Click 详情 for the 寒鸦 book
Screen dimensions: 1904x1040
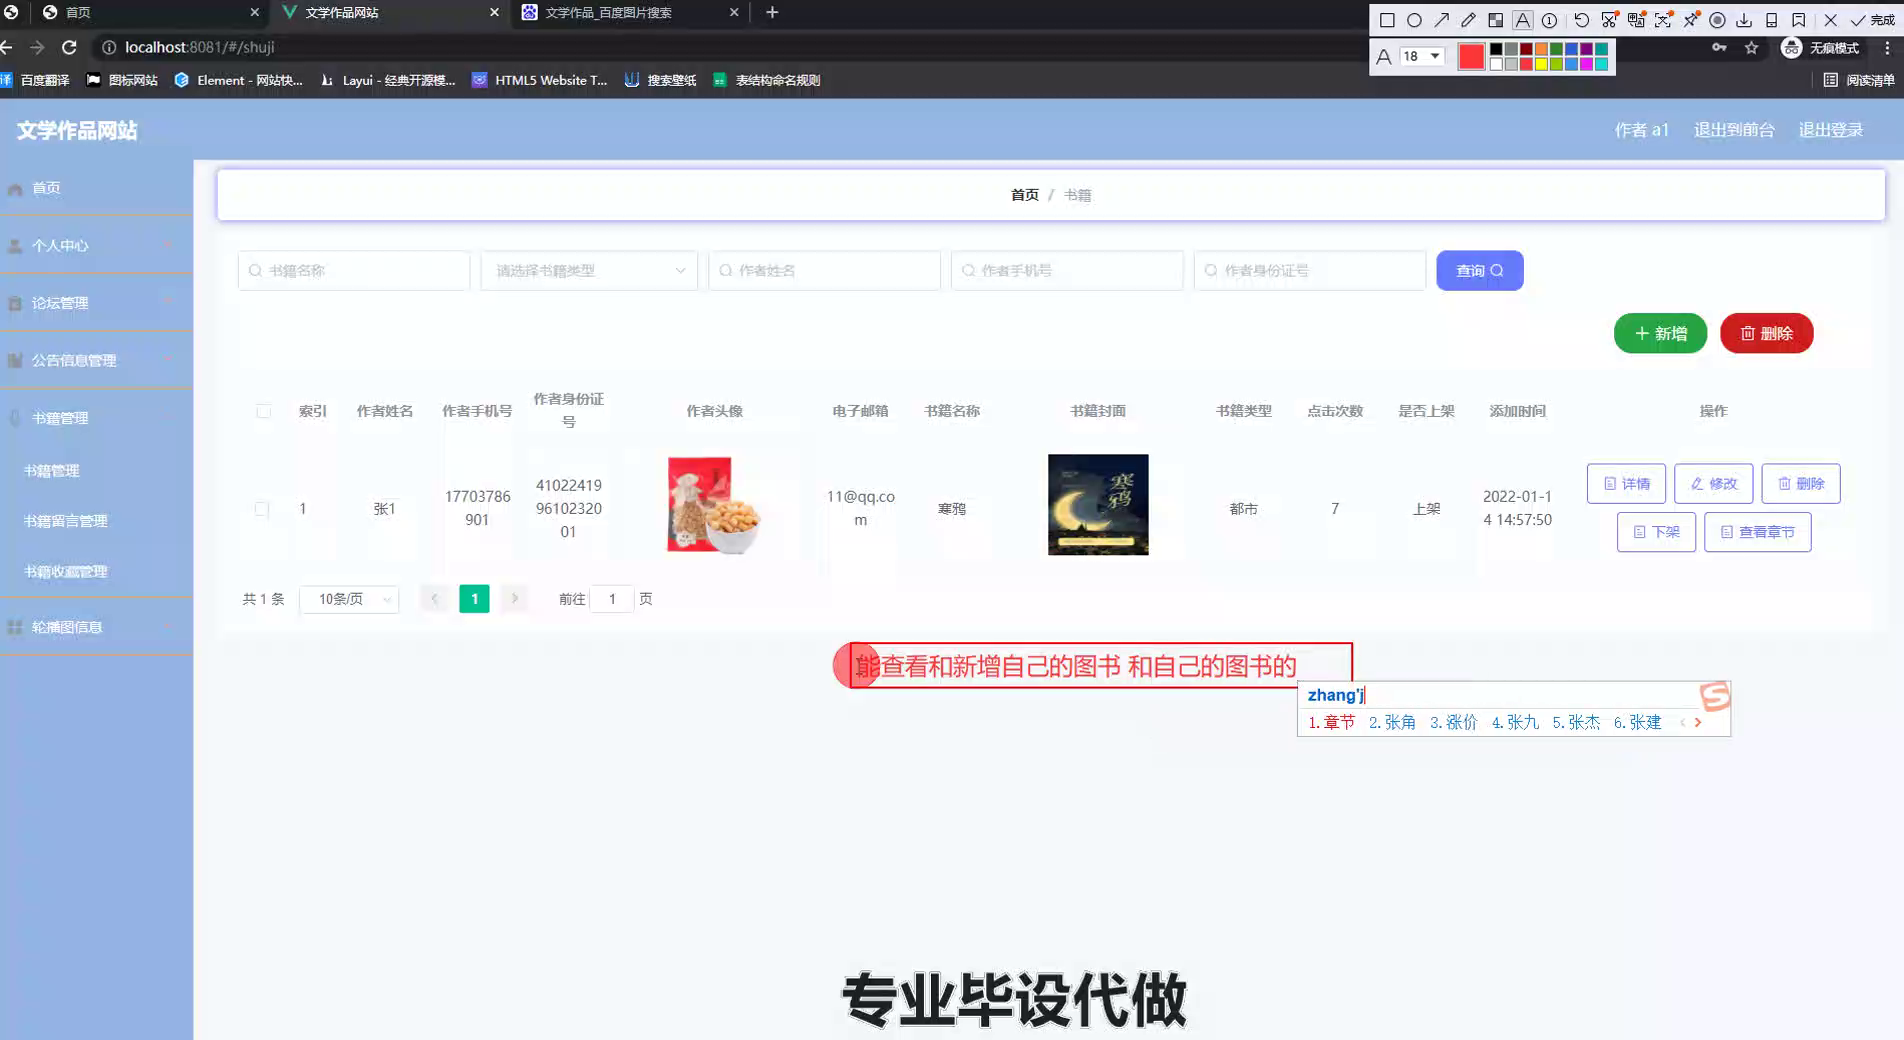(x=1626, y=483)
